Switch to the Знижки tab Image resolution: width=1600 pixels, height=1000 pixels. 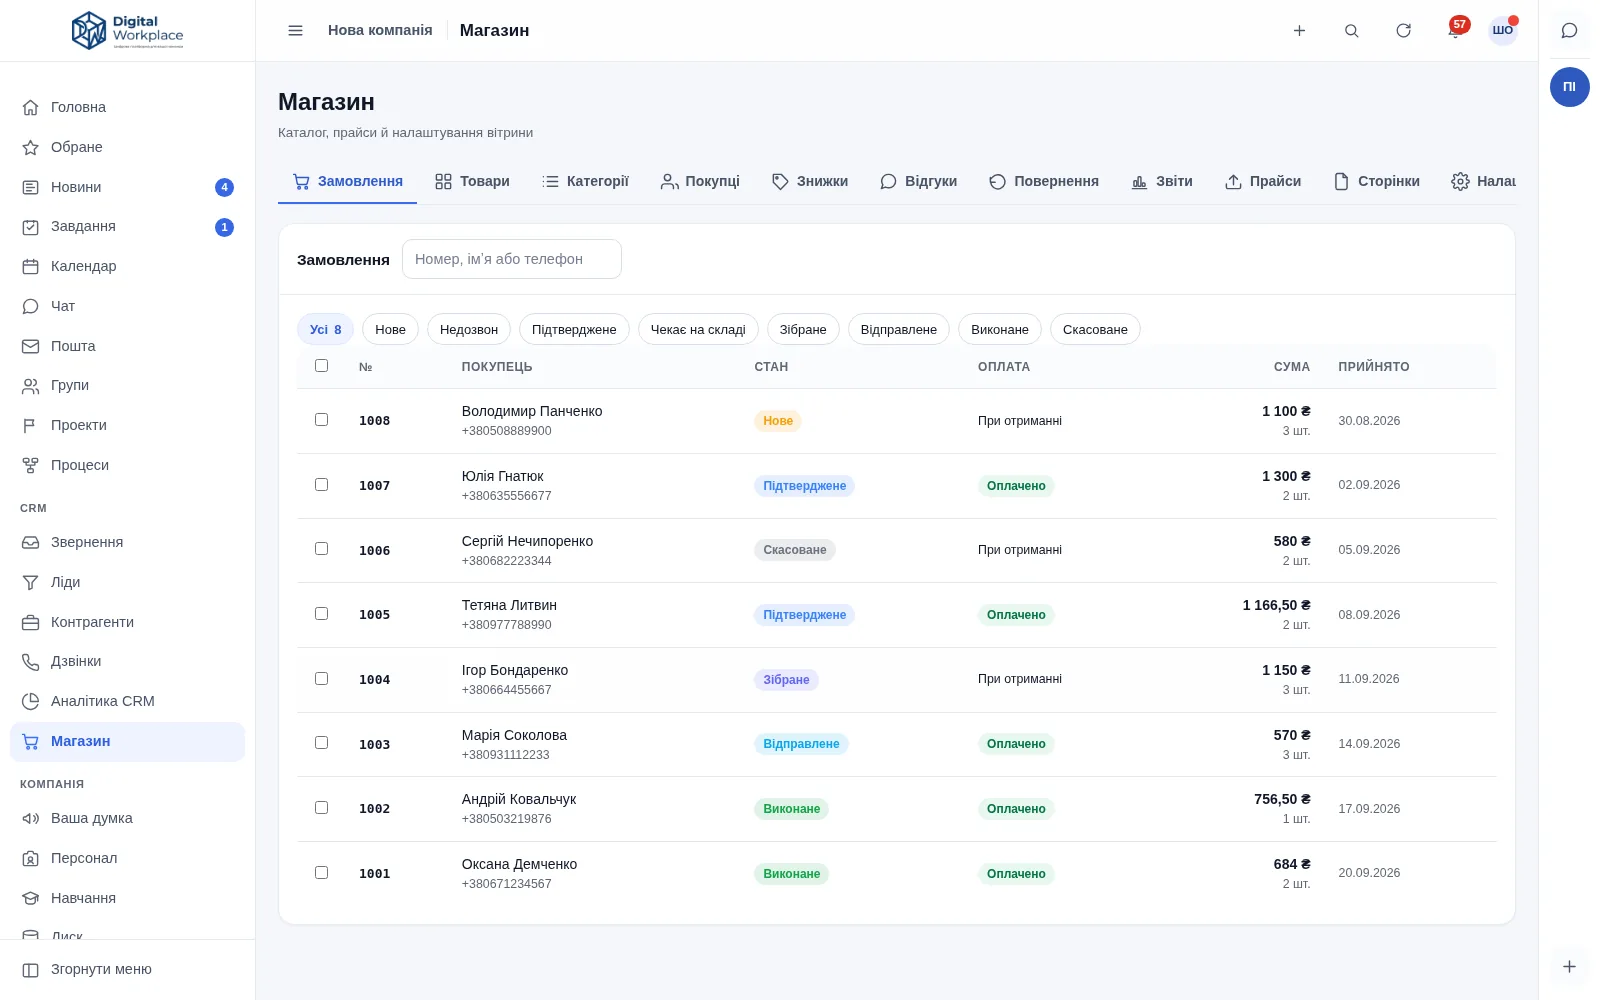(x=810, y=181)
